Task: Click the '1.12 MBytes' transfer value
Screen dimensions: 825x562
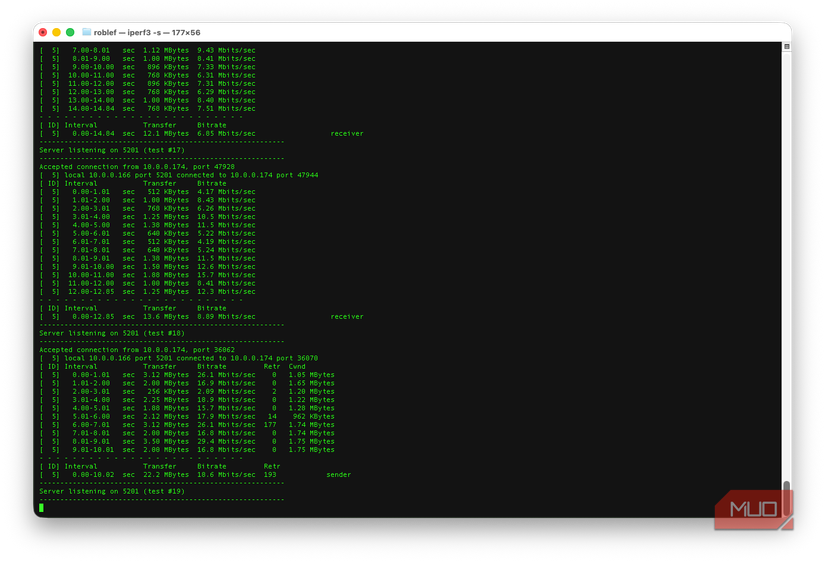Action: coord(166,51)
